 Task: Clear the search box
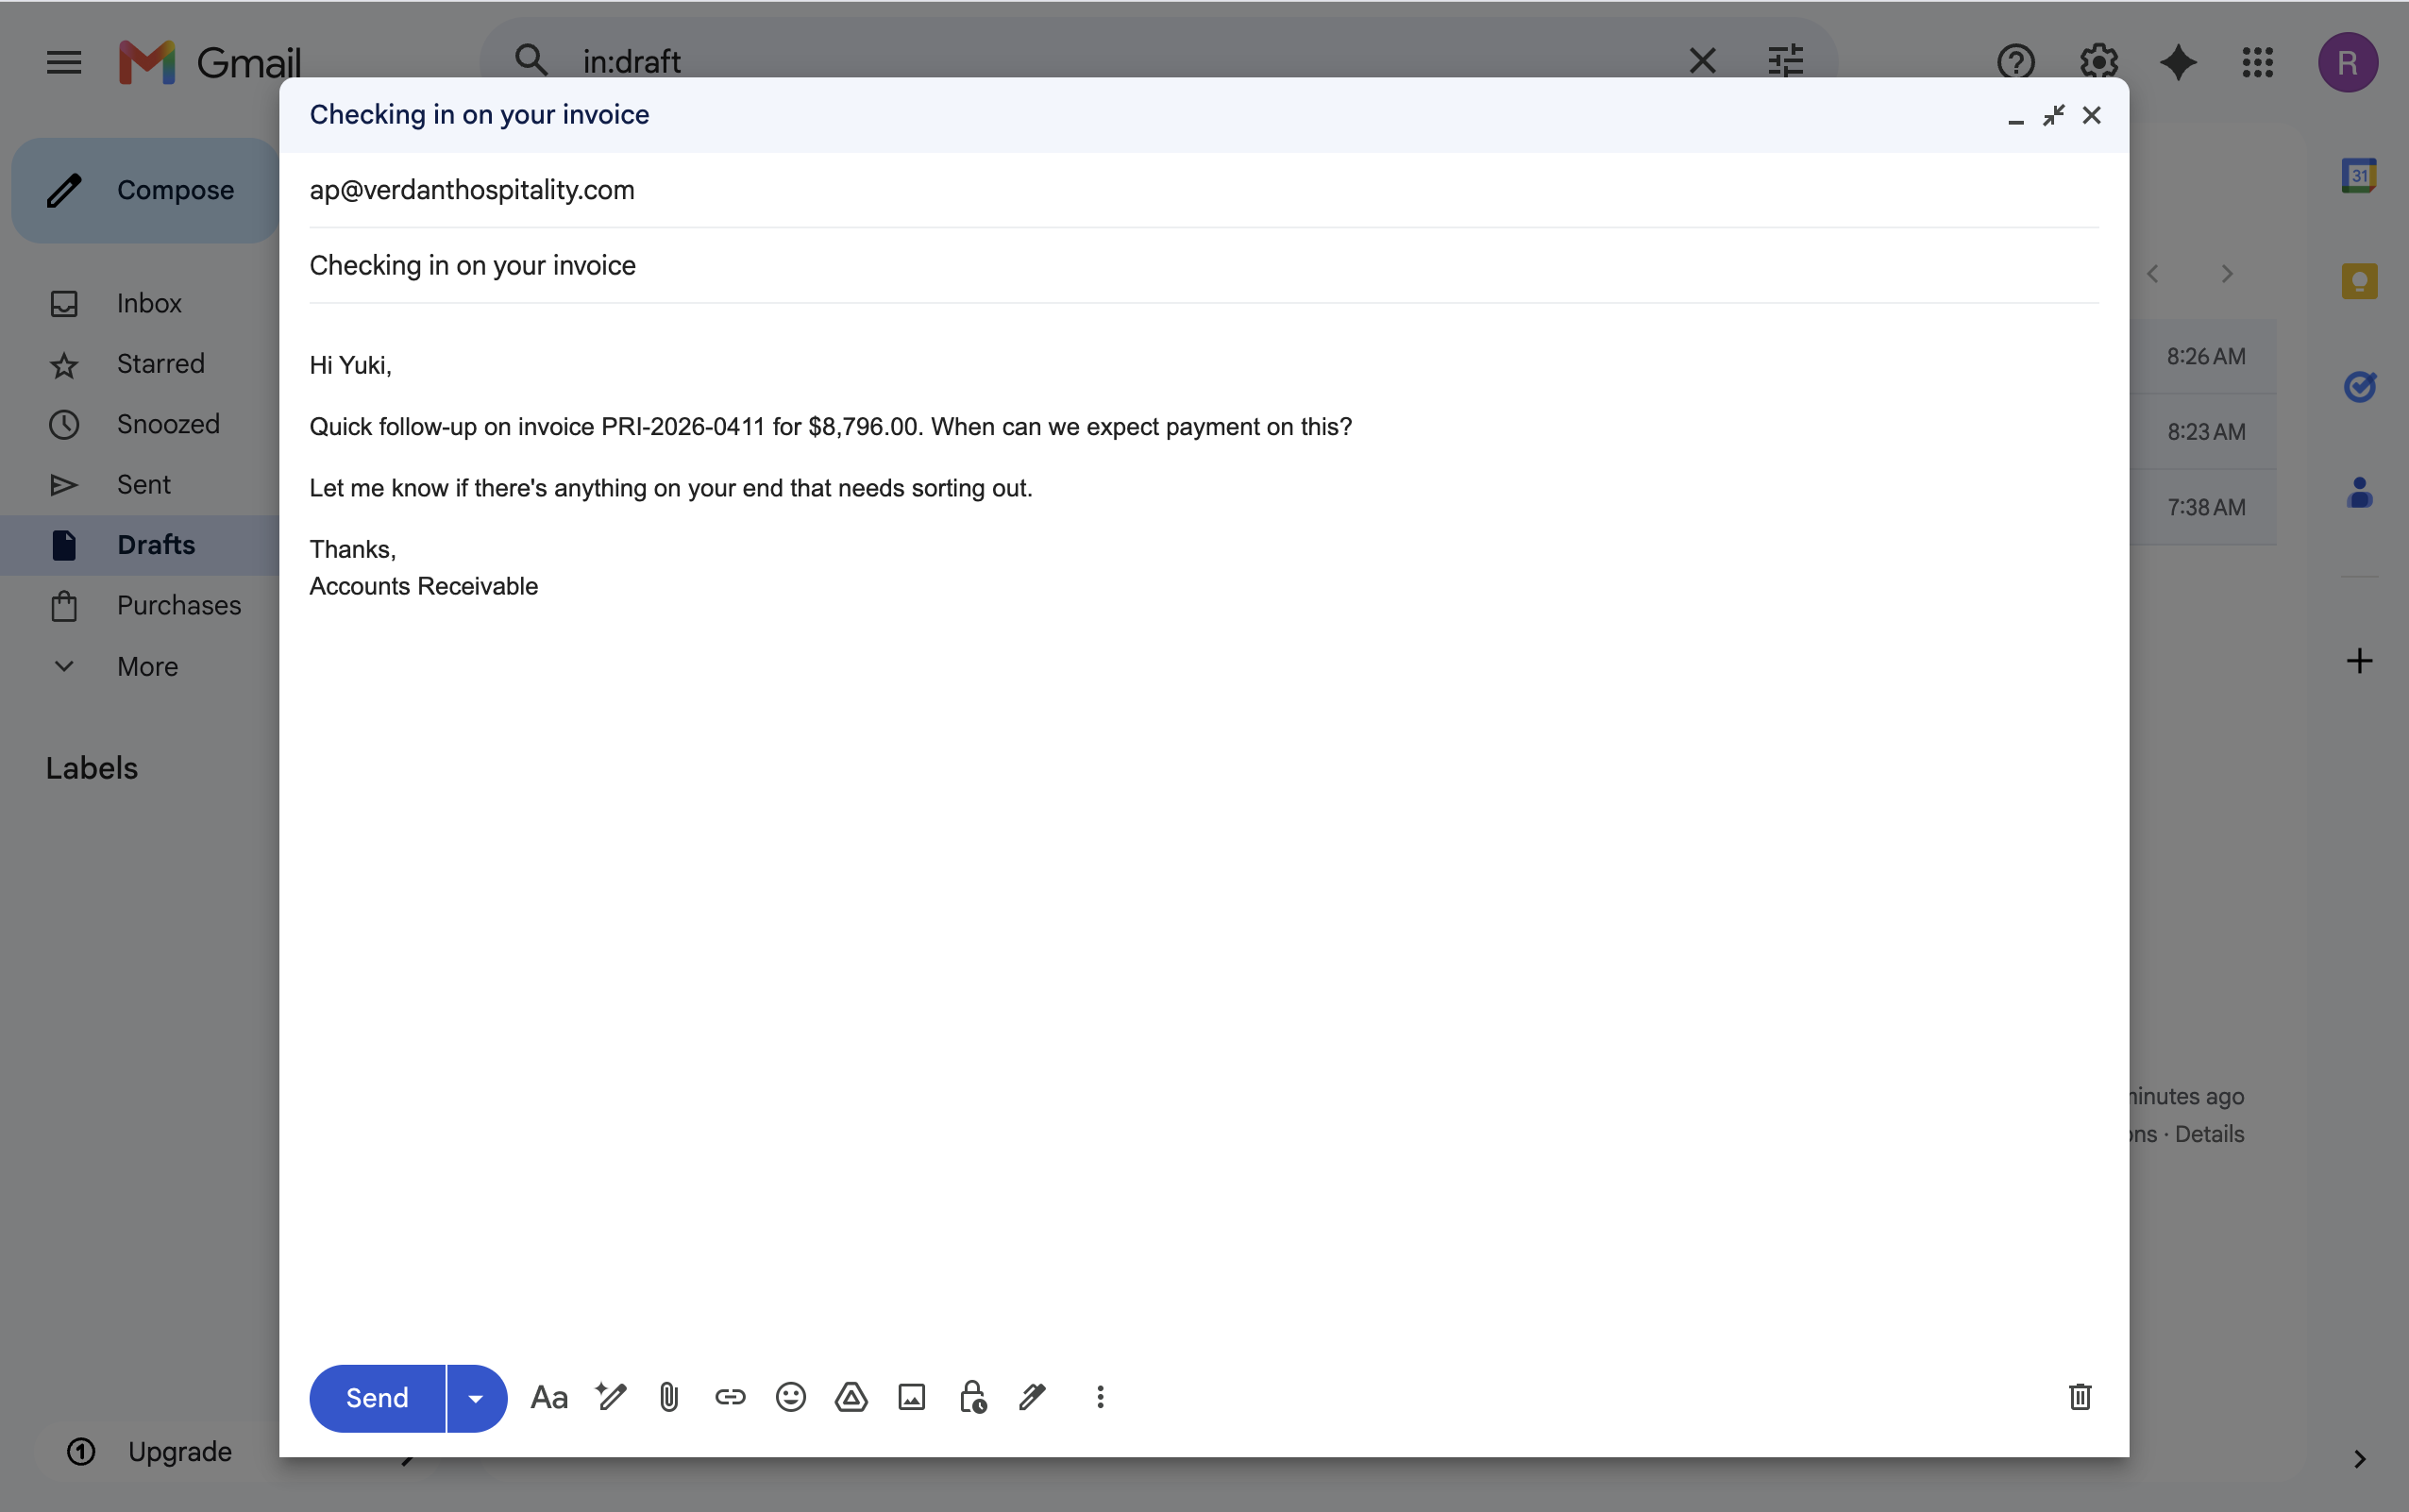1702,62
